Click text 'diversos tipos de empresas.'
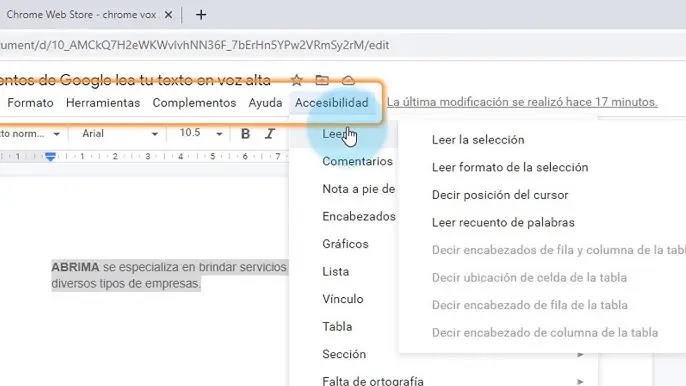686x386 pixels. pos(126,284)
